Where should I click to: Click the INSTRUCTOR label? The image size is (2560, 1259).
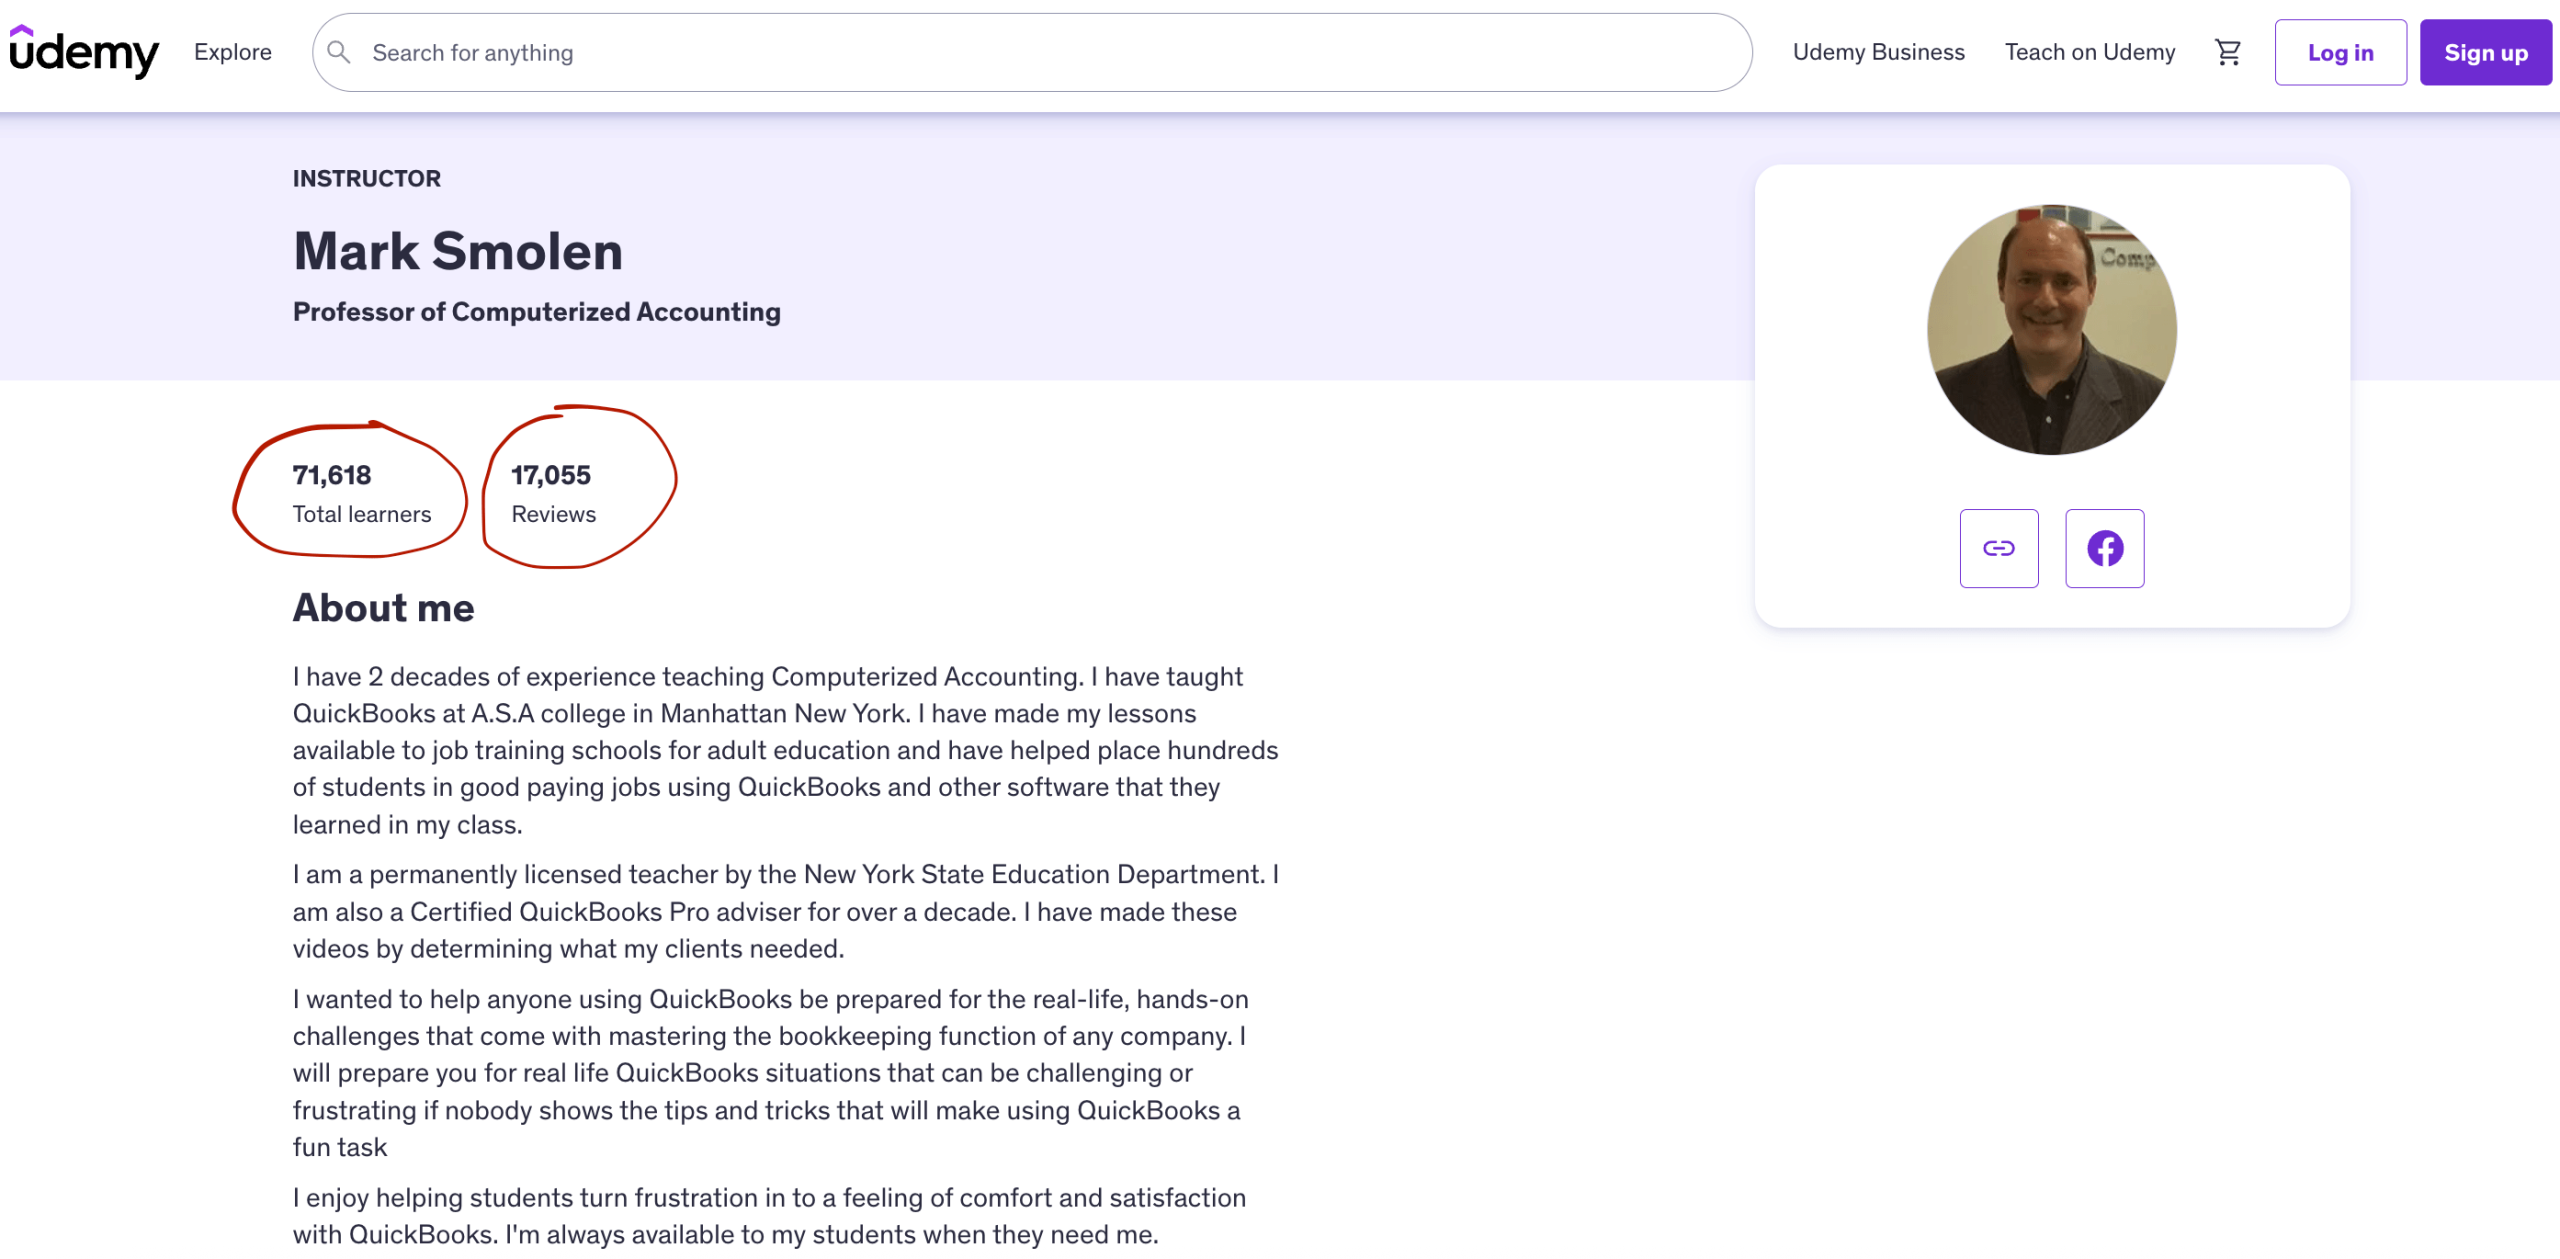366,179
